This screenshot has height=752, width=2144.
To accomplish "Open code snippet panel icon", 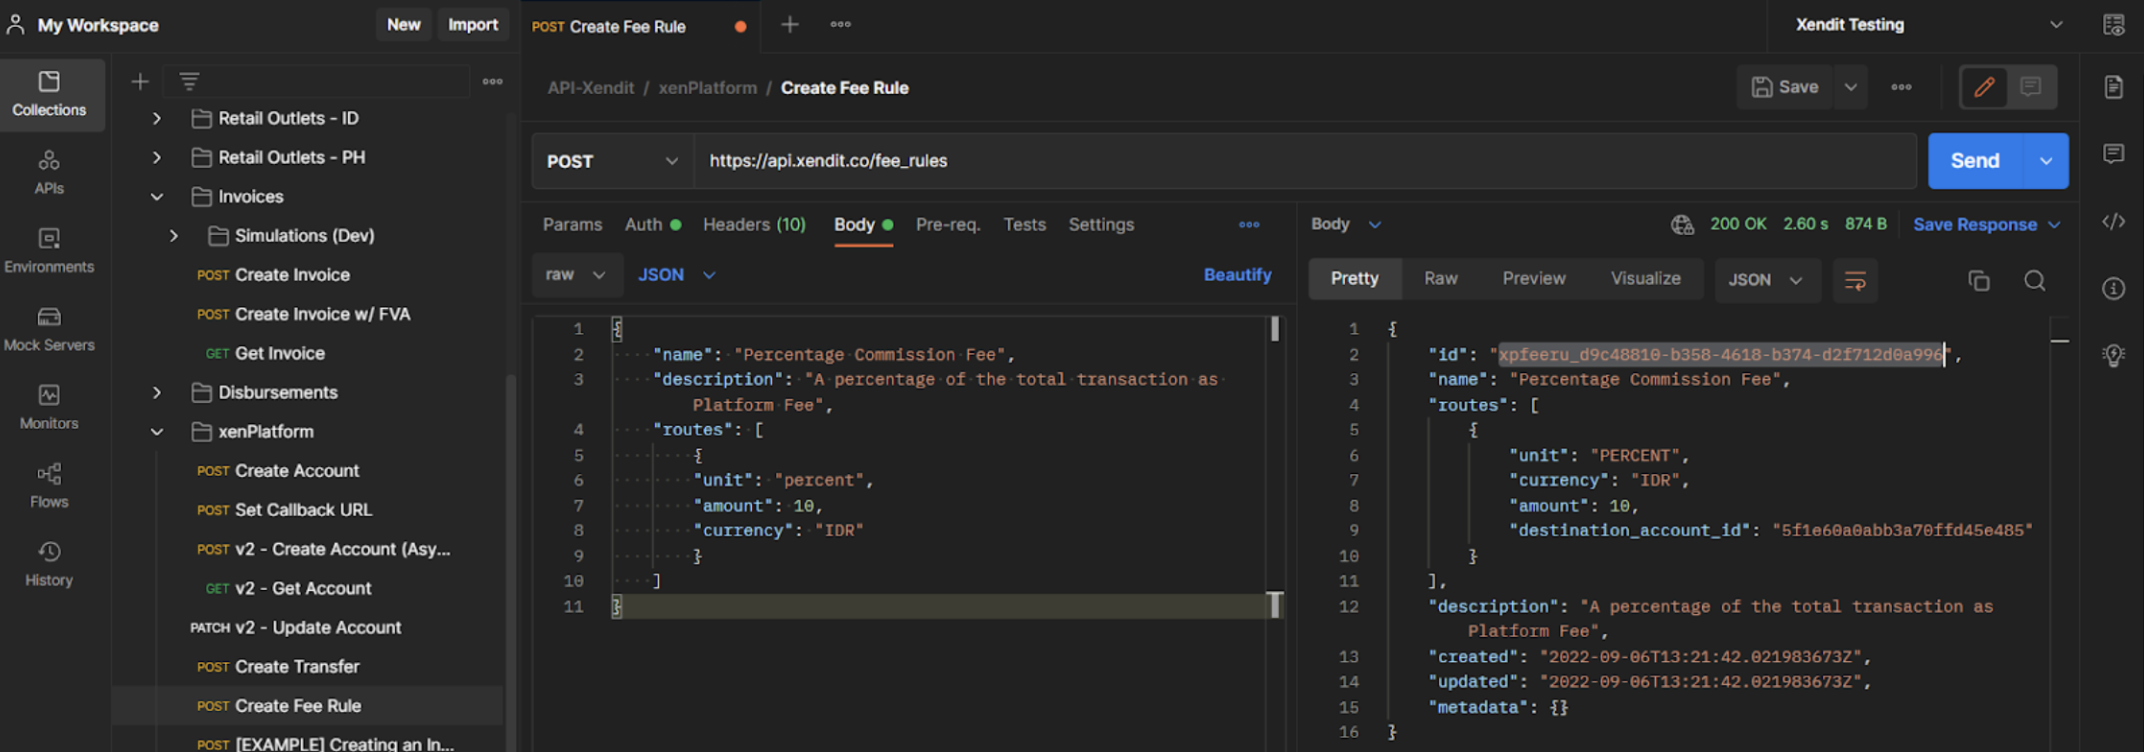I will click(x=2113, y=221).
